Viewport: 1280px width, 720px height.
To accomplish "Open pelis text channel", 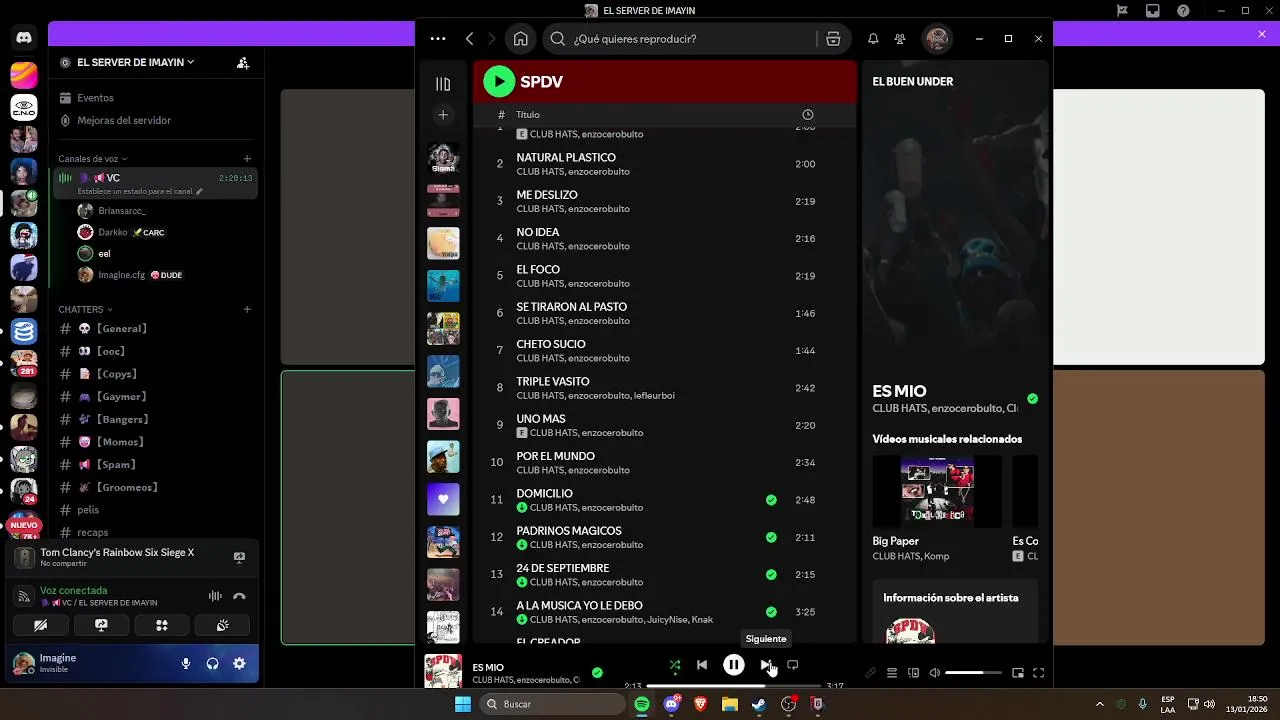I will 155,510.
